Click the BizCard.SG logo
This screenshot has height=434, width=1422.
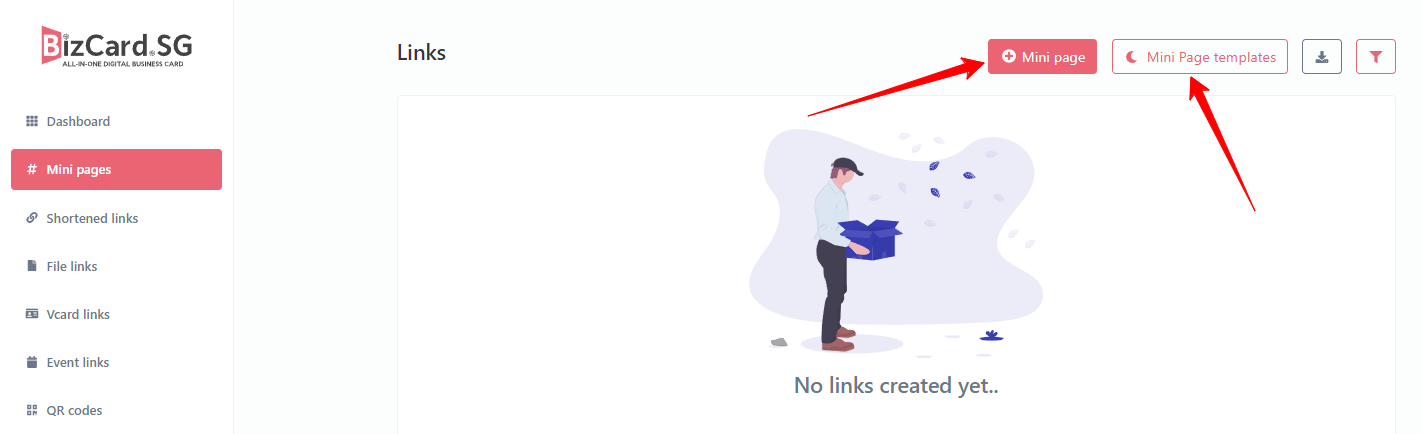(116, 46)
